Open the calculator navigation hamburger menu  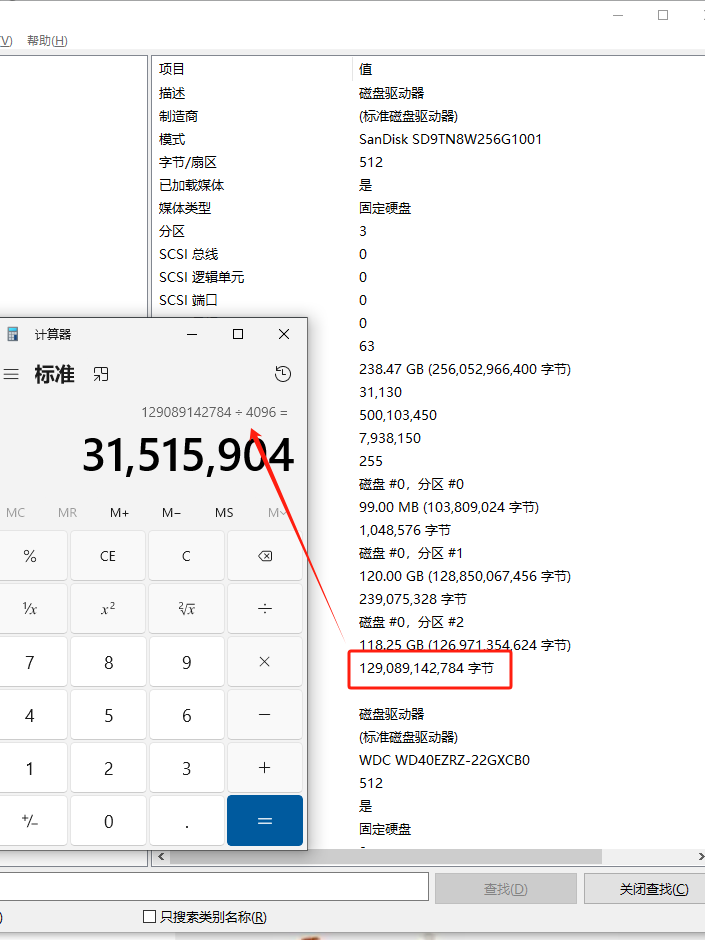[x=11, y=375]
